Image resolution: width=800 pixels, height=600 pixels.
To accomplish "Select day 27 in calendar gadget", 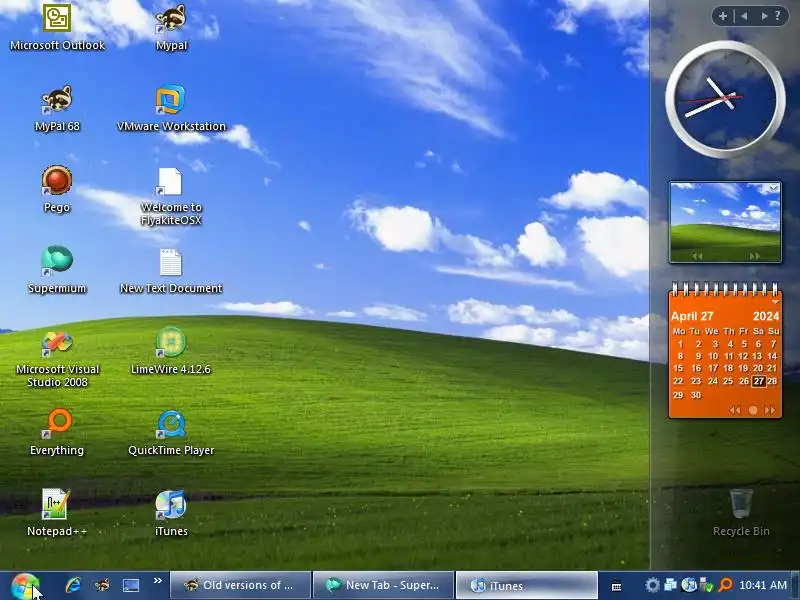I will tap(759, 381).
